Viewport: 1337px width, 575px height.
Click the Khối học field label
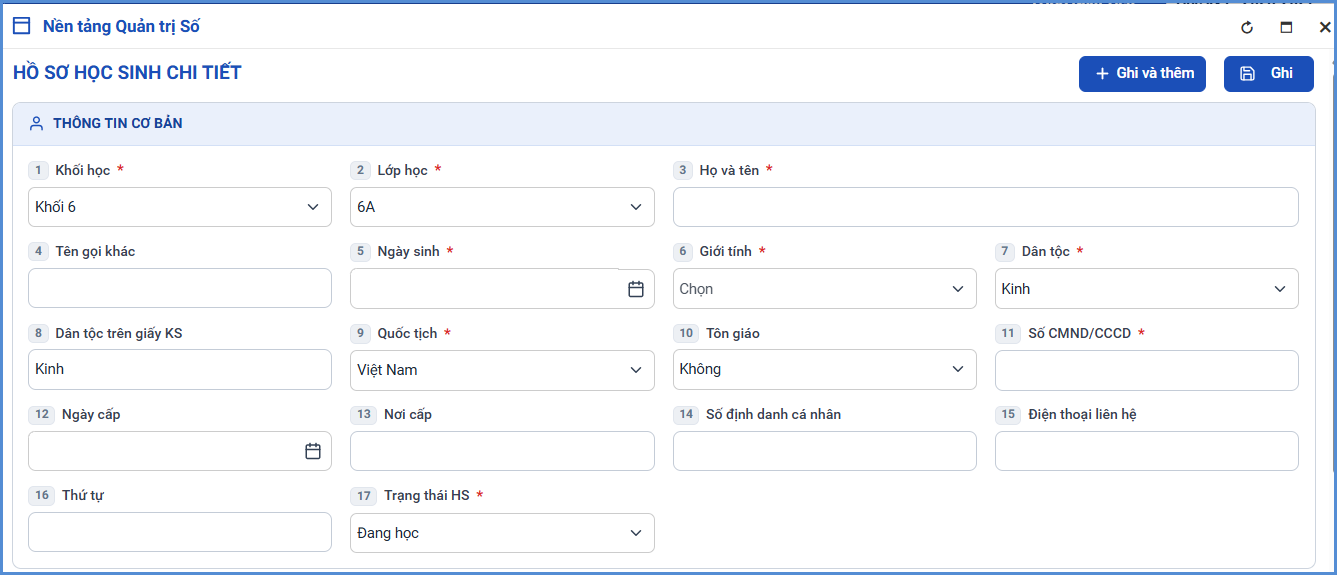pos(83,170)
